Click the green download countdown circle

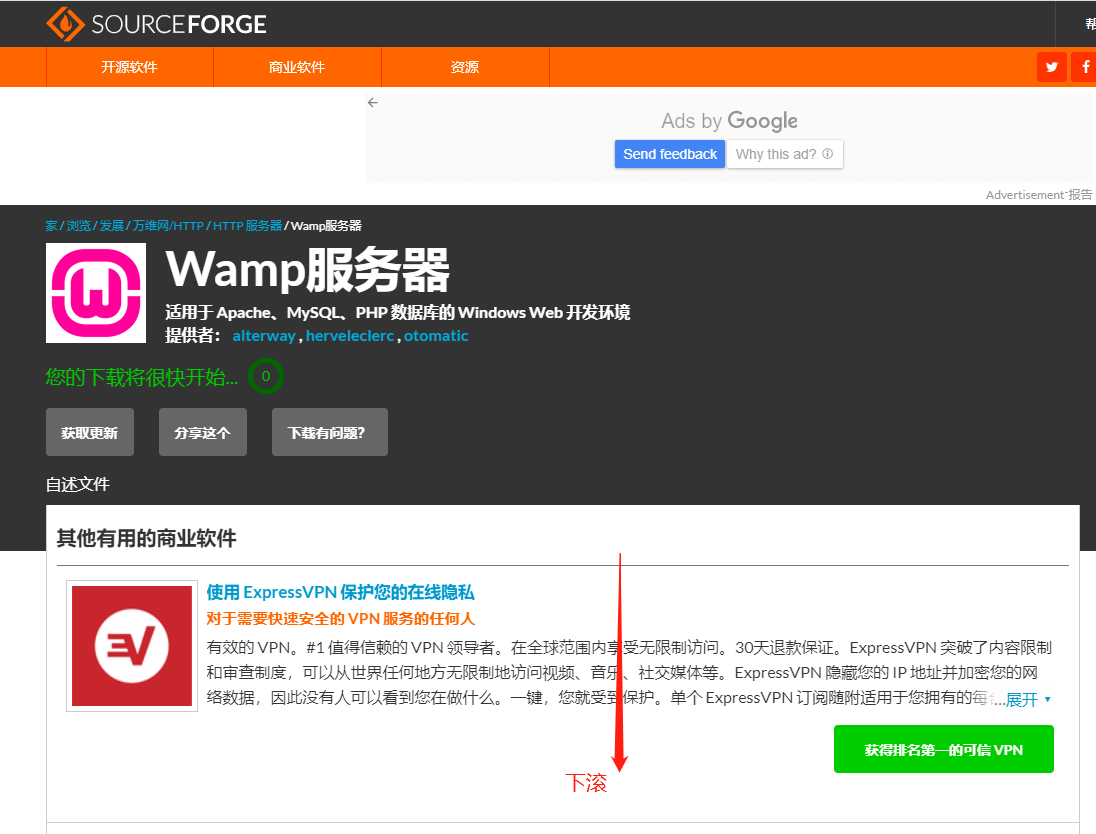pos(265,377)
